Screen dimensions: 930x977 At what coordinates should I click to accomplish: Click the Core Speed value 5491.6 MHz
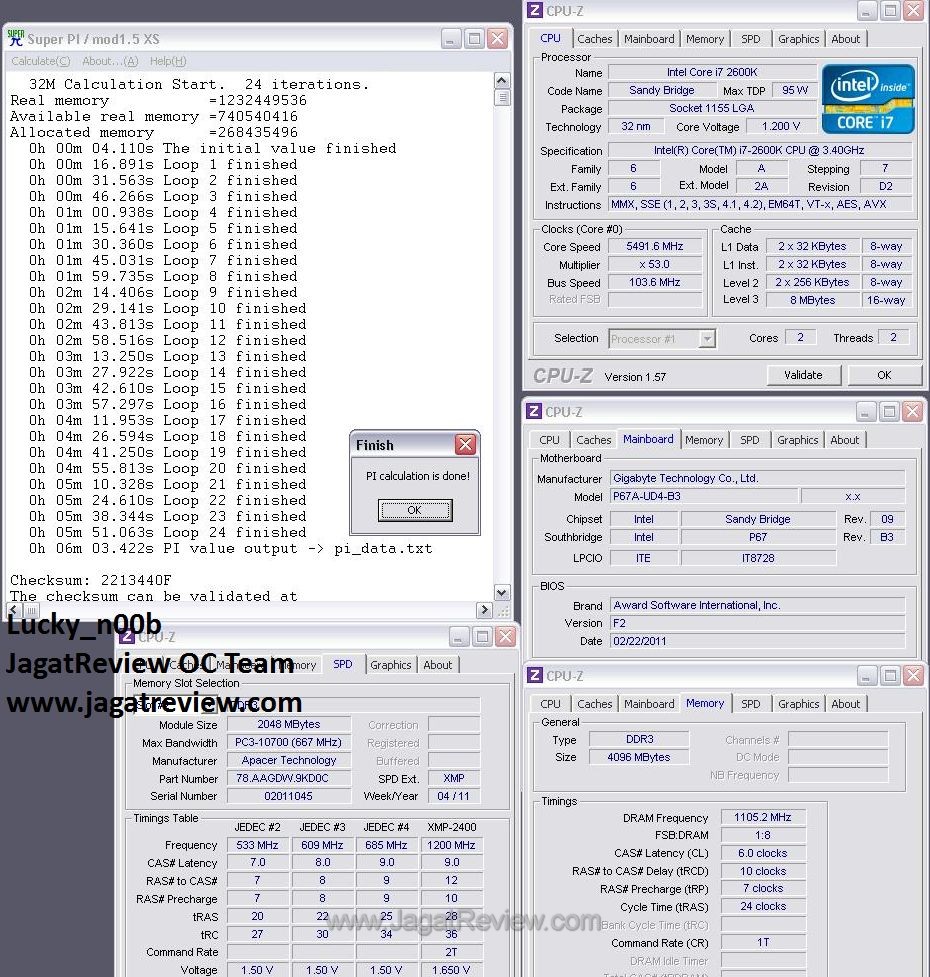(x=655, y=246)
